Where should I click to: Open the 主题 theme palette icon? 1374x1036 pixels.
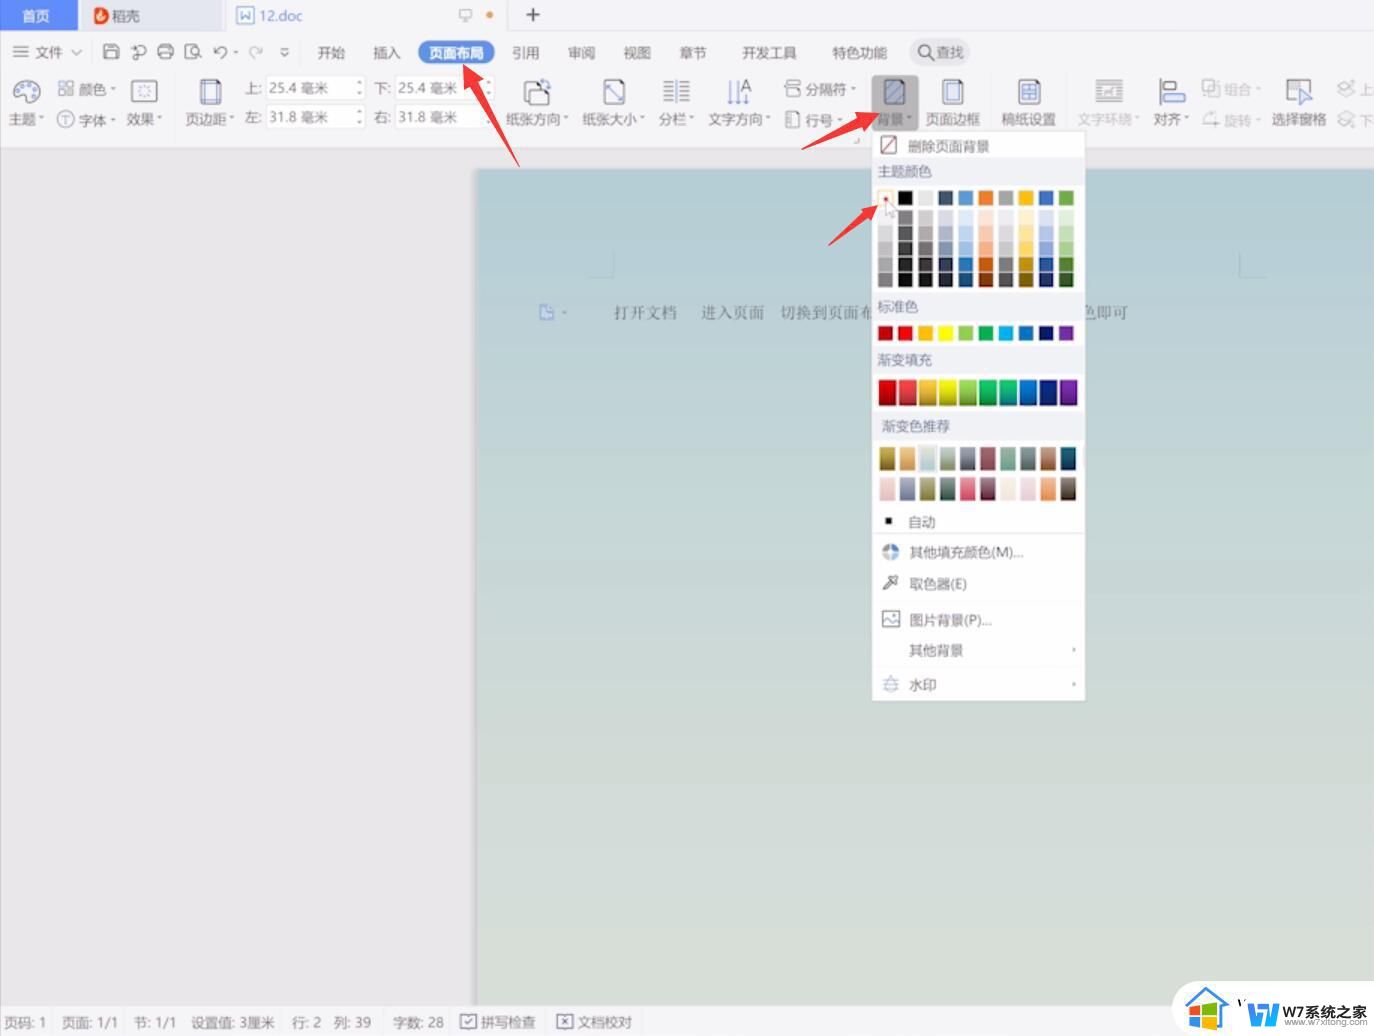point(26,92)
